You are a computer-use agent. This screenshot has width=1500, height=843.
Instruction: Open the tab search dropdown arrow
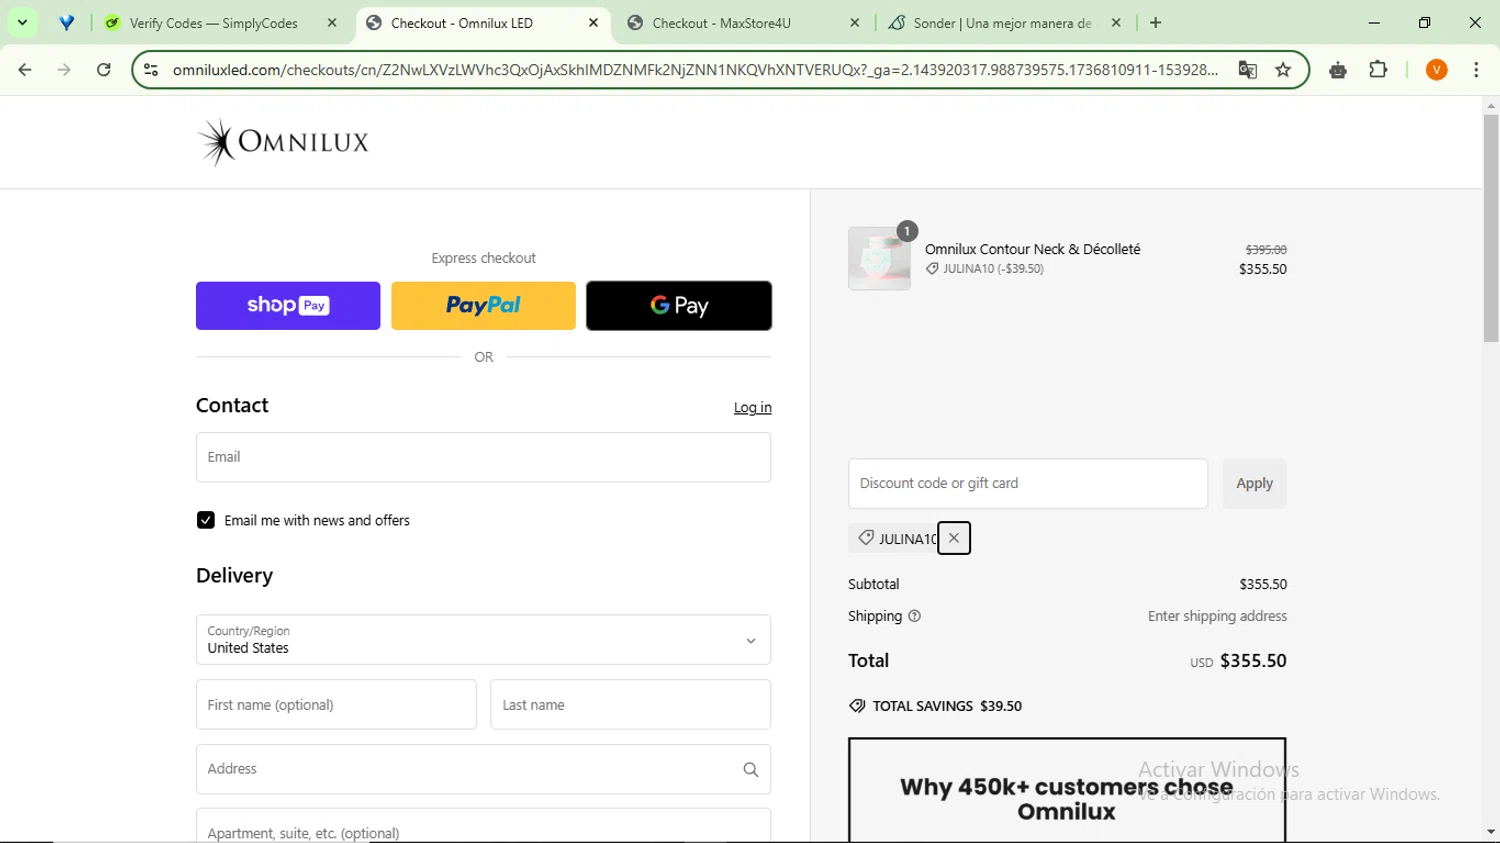[22, 22]
